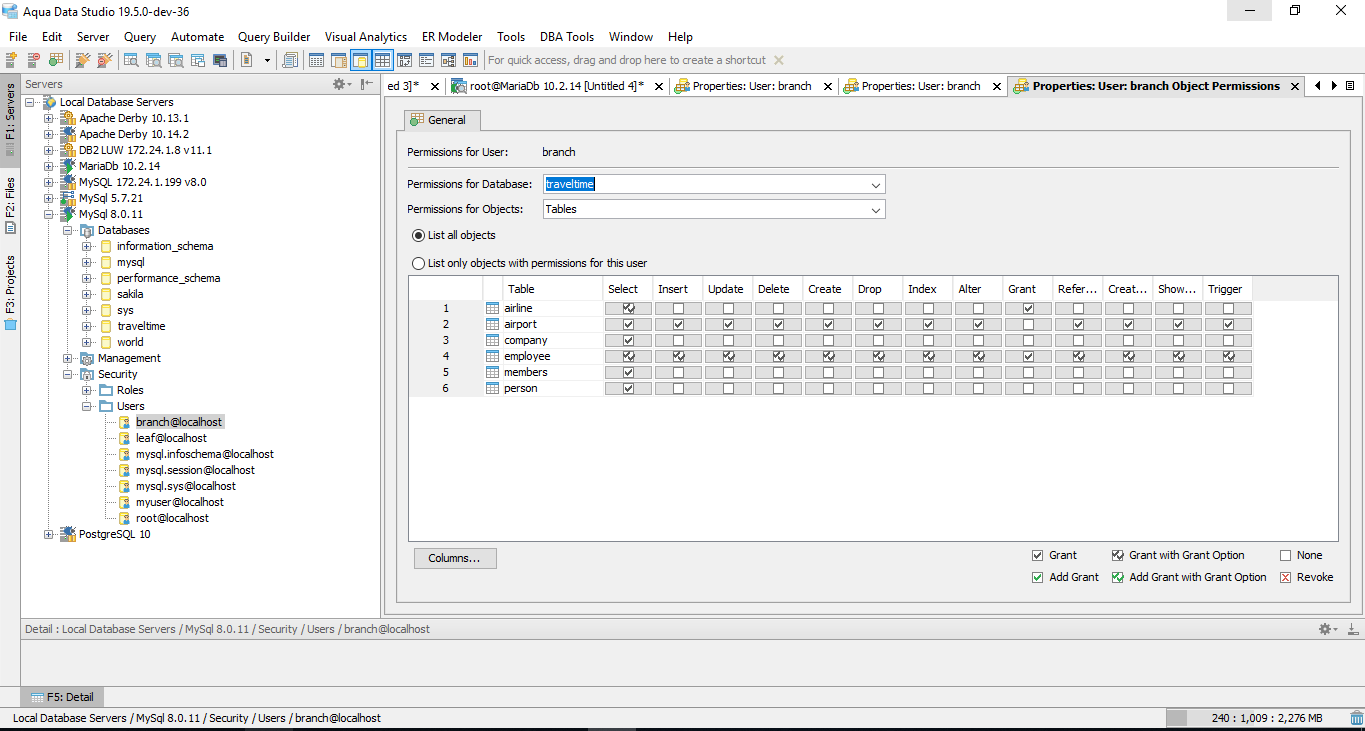Select traveltime database in the tree

coord(141,326)
